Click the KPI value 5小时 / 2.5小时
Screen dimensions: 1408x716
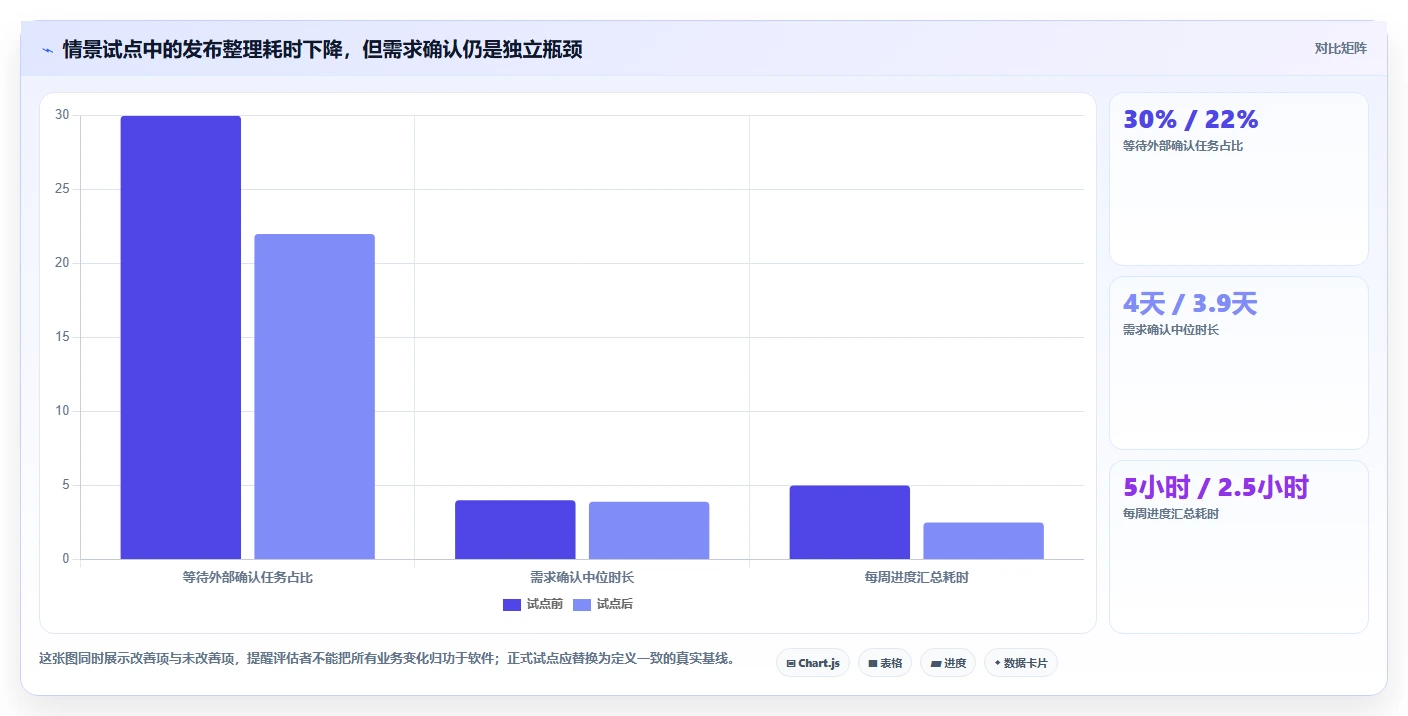tap(1216, 488)
